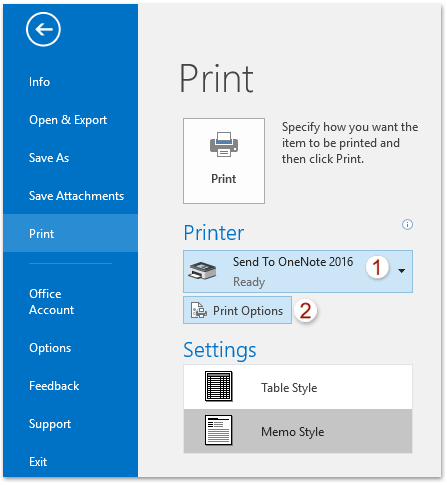Select the Memo Style icon

click(219, 430)
